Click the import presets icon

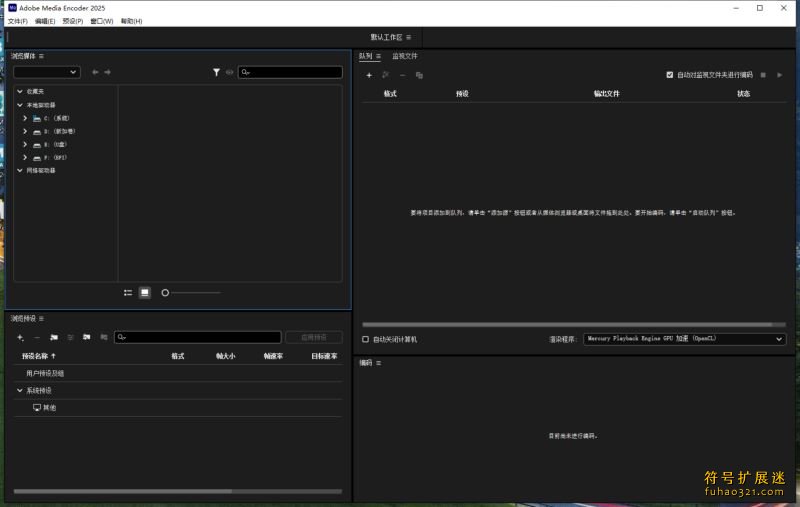(87, 337)
